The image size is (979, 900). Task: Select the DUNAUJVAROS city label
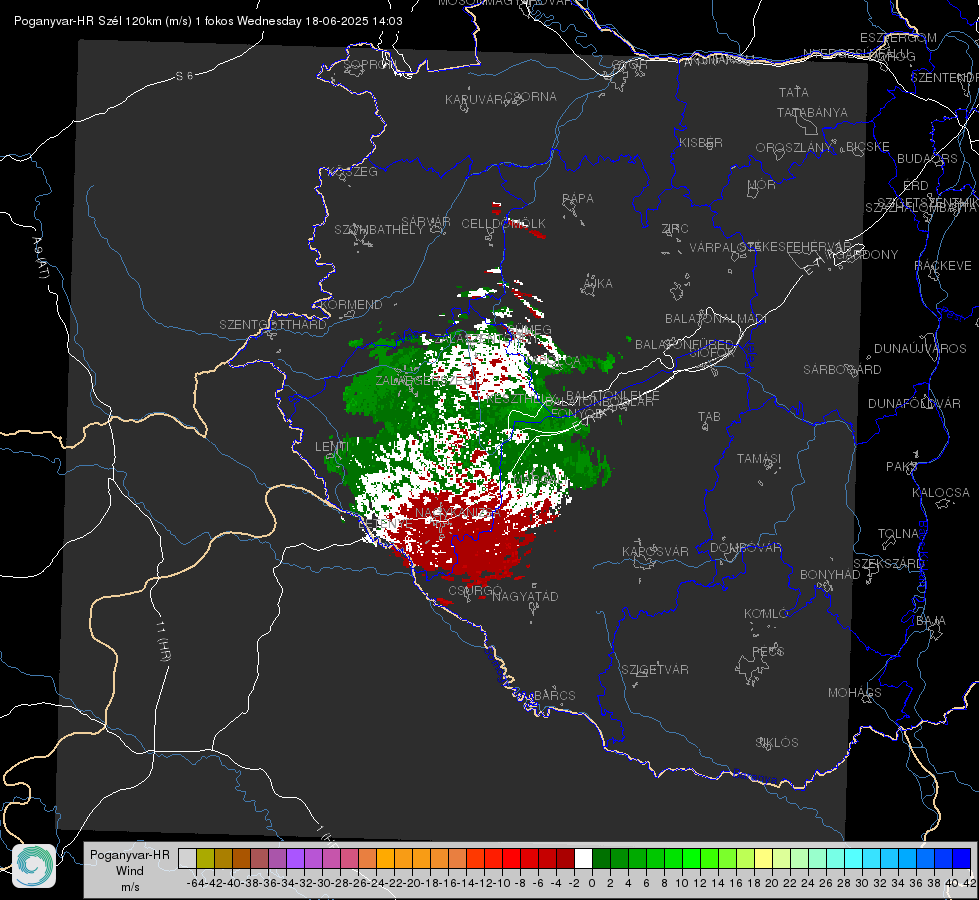point(920,349)
